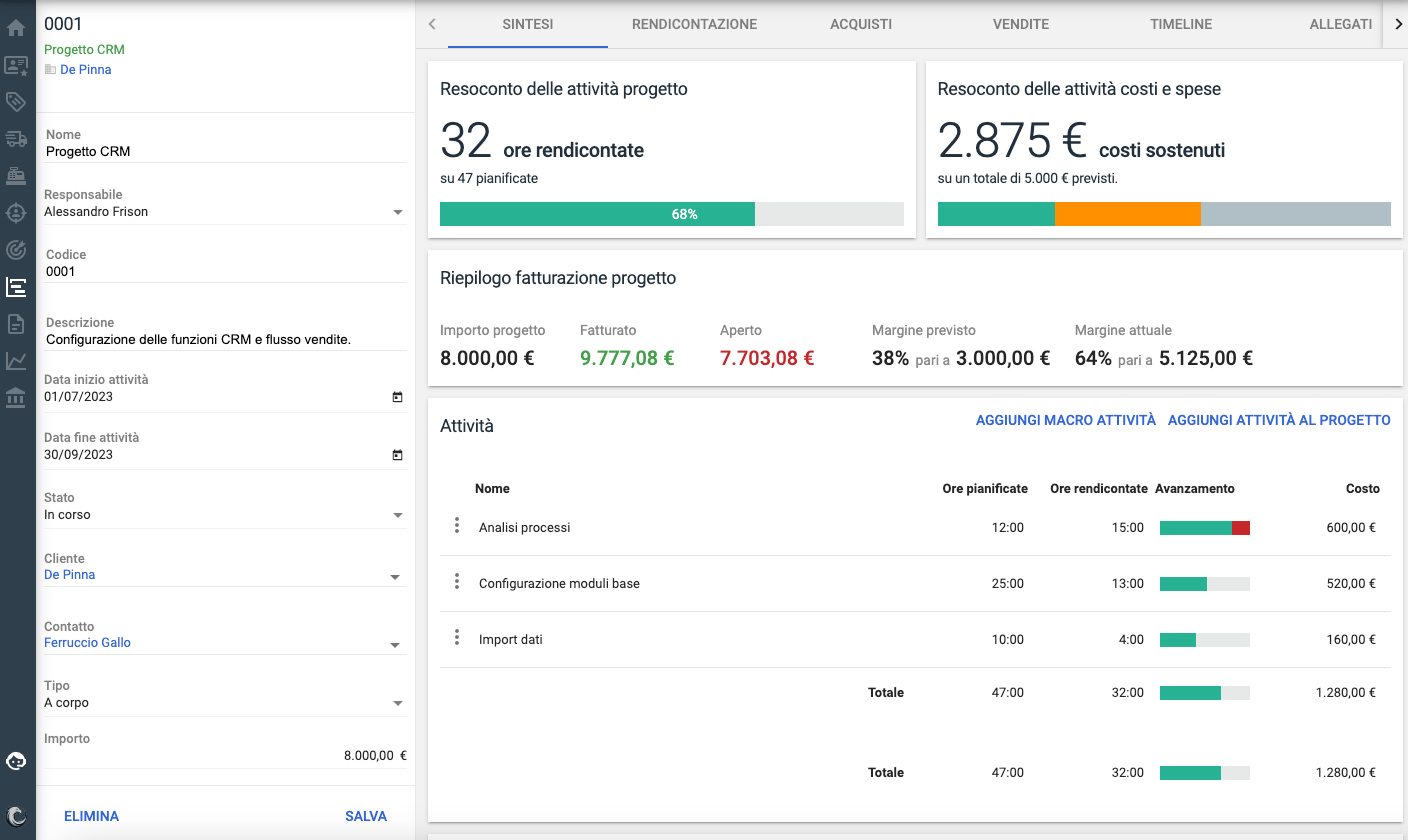The height and width of the screenshot is (840, 1408).
Task: Open the contacts card icon in sidebar
Action: pos(16,66)
